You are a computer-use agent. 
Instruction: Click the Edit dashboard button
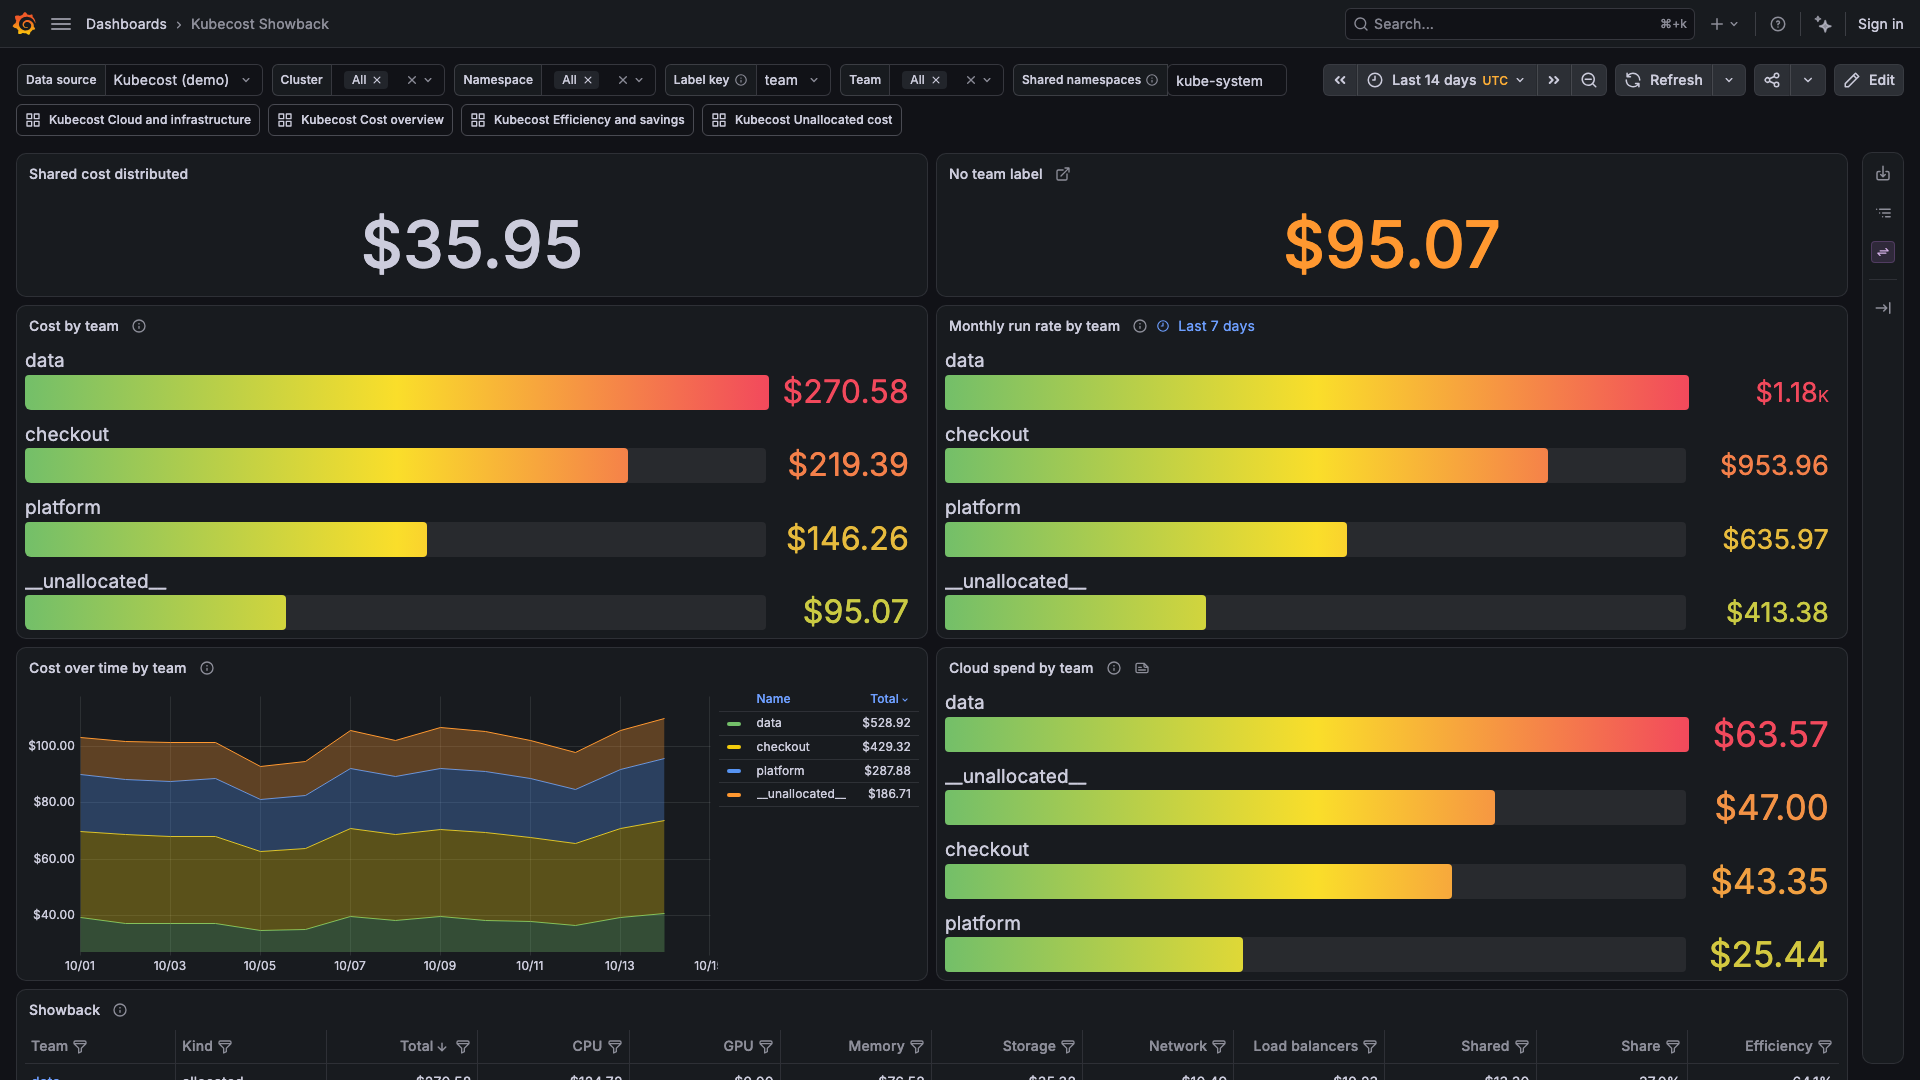(1868, 80)
